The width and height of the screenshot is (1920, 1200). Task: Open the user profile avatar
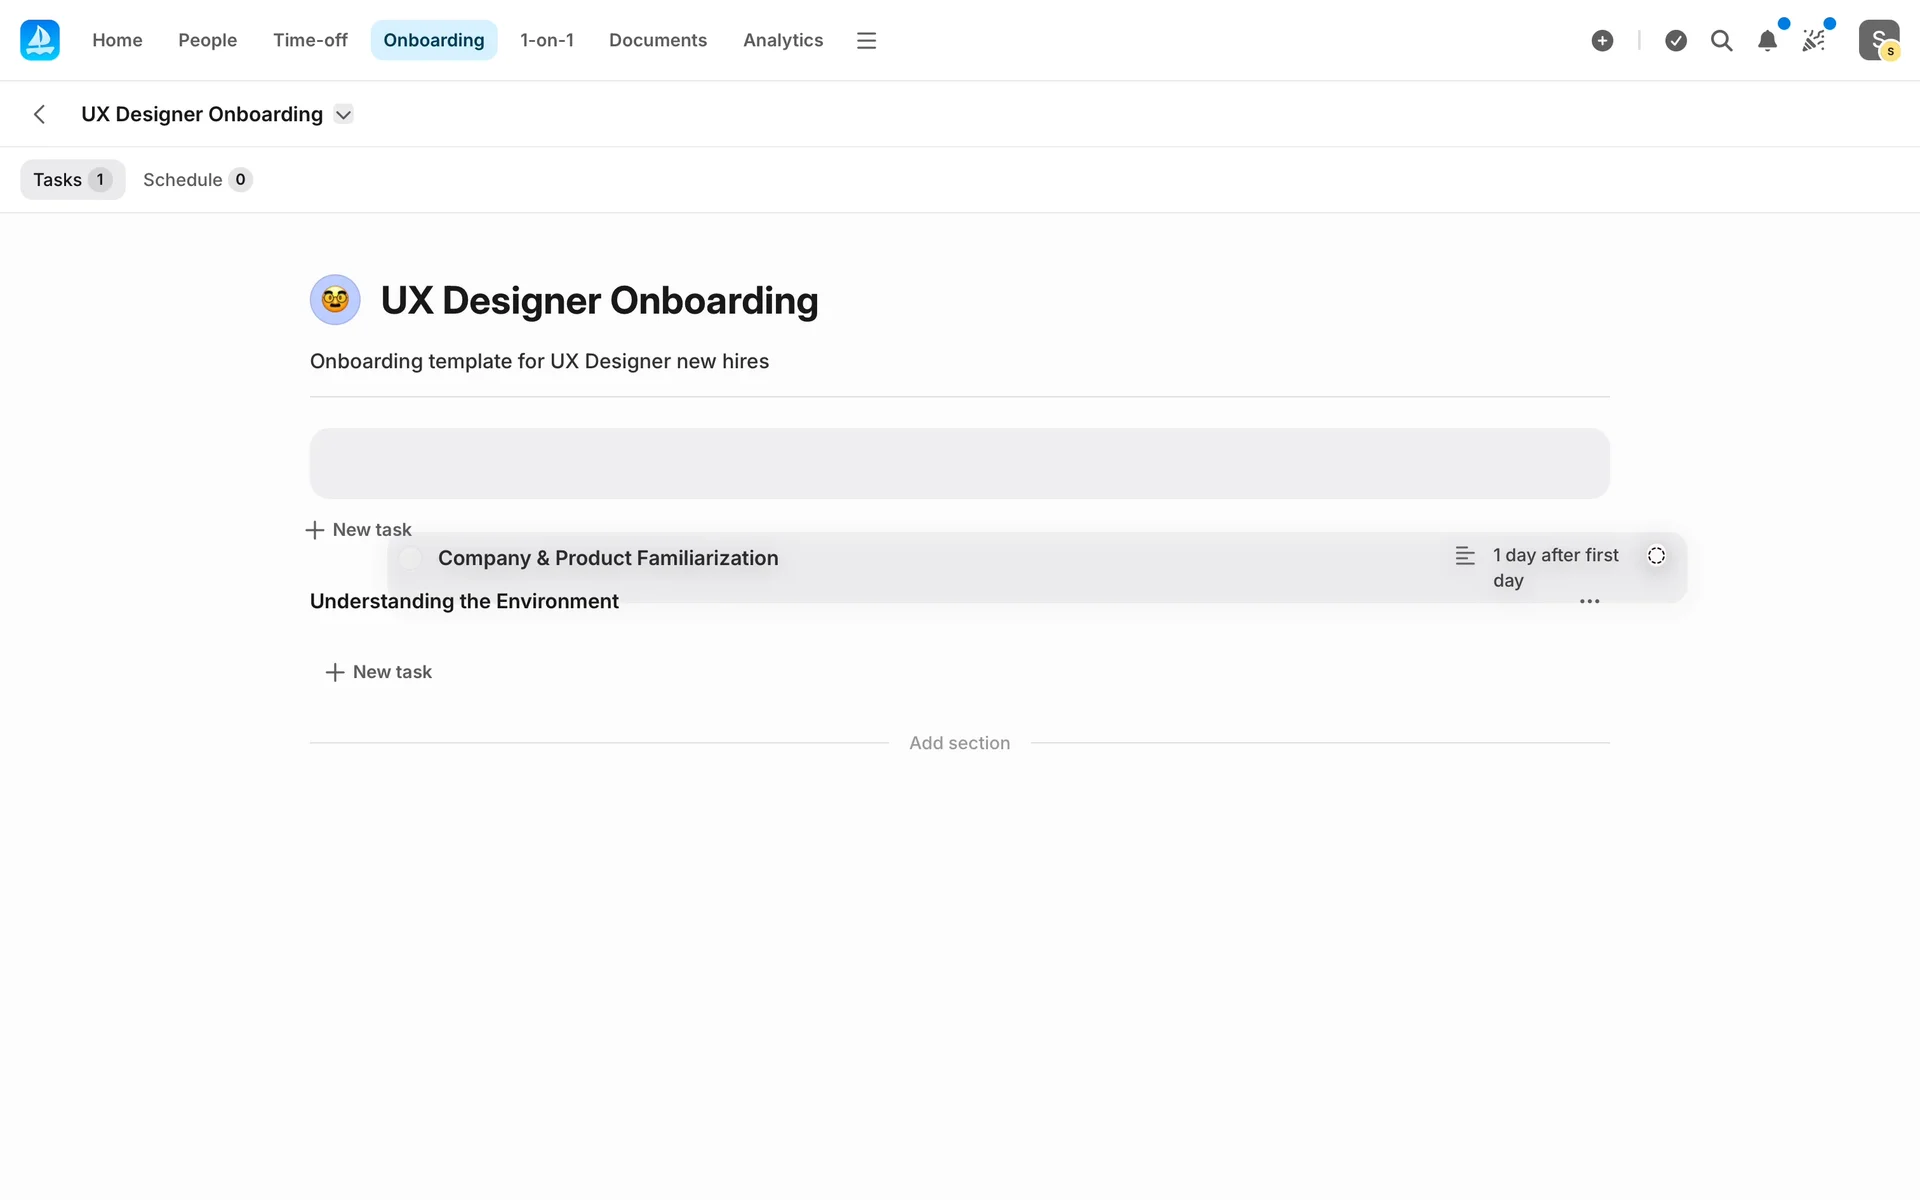tap(1878, 40)
